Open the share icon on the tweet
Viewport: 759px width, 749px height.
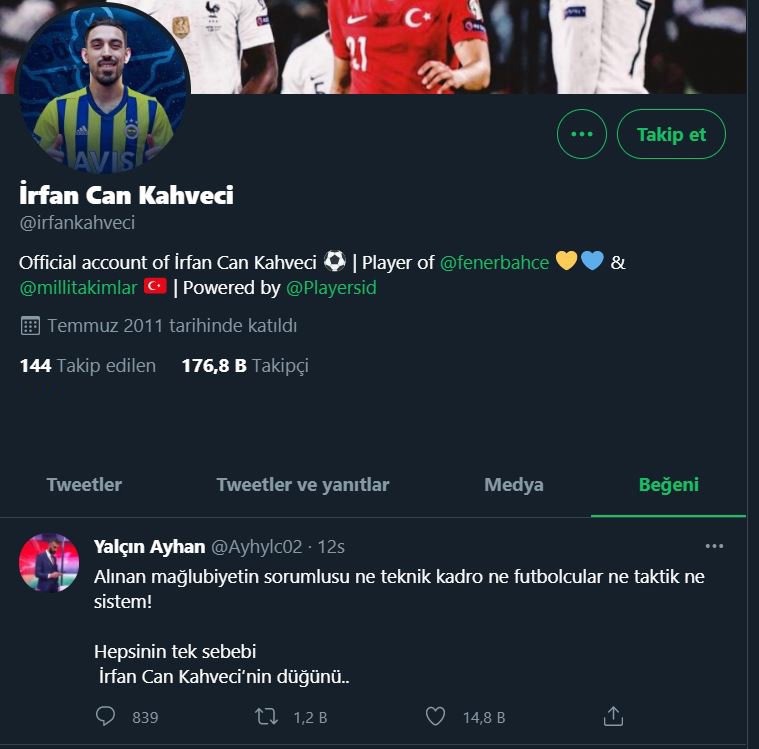coord(614,716)
